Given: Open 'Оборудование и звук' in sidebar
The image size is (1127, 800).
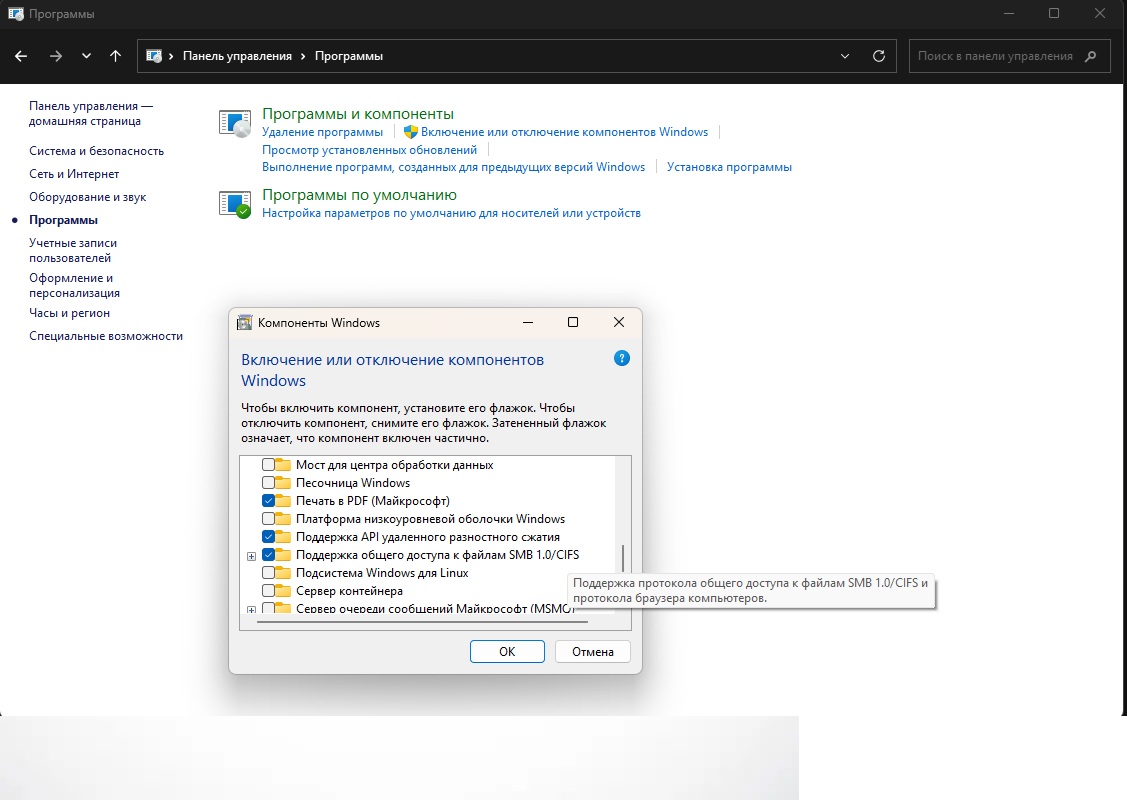Looking at the screenshot, I should (88, 197).
